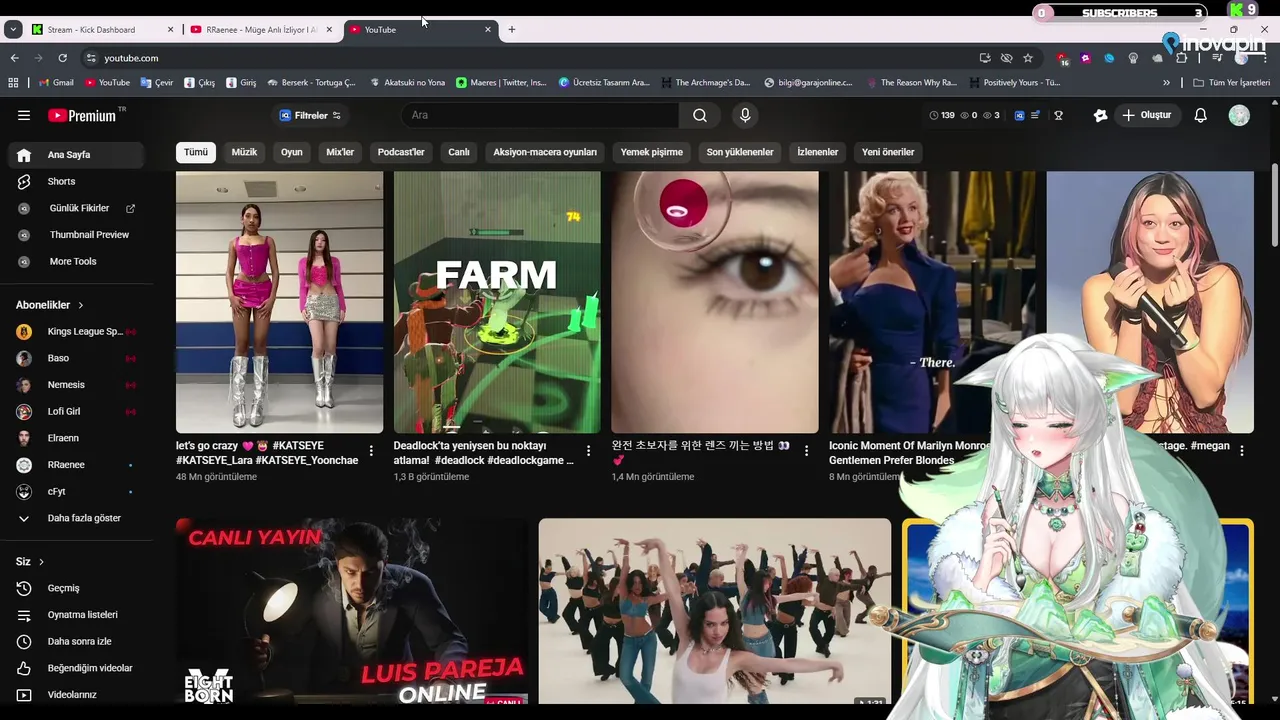
Task: Expand hidden bookmarks with double chevron
Action: click(1166, 83)
